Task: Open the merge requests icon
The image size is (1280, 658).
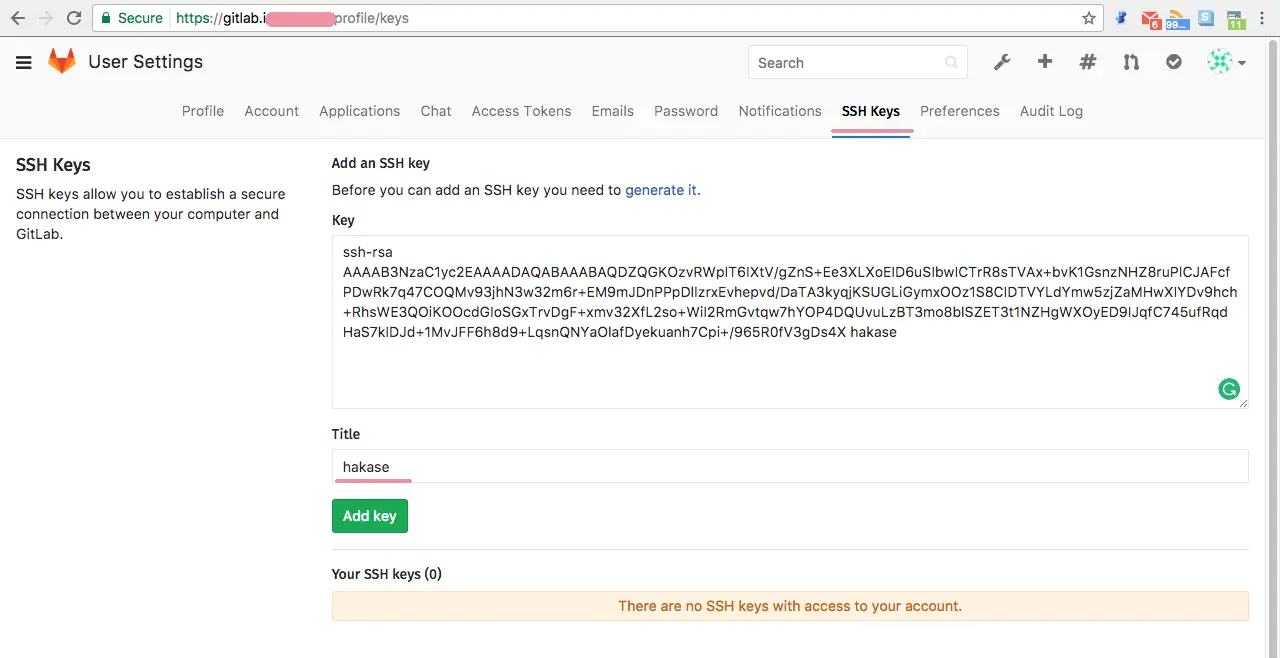Action: (x=1131, y=62)
